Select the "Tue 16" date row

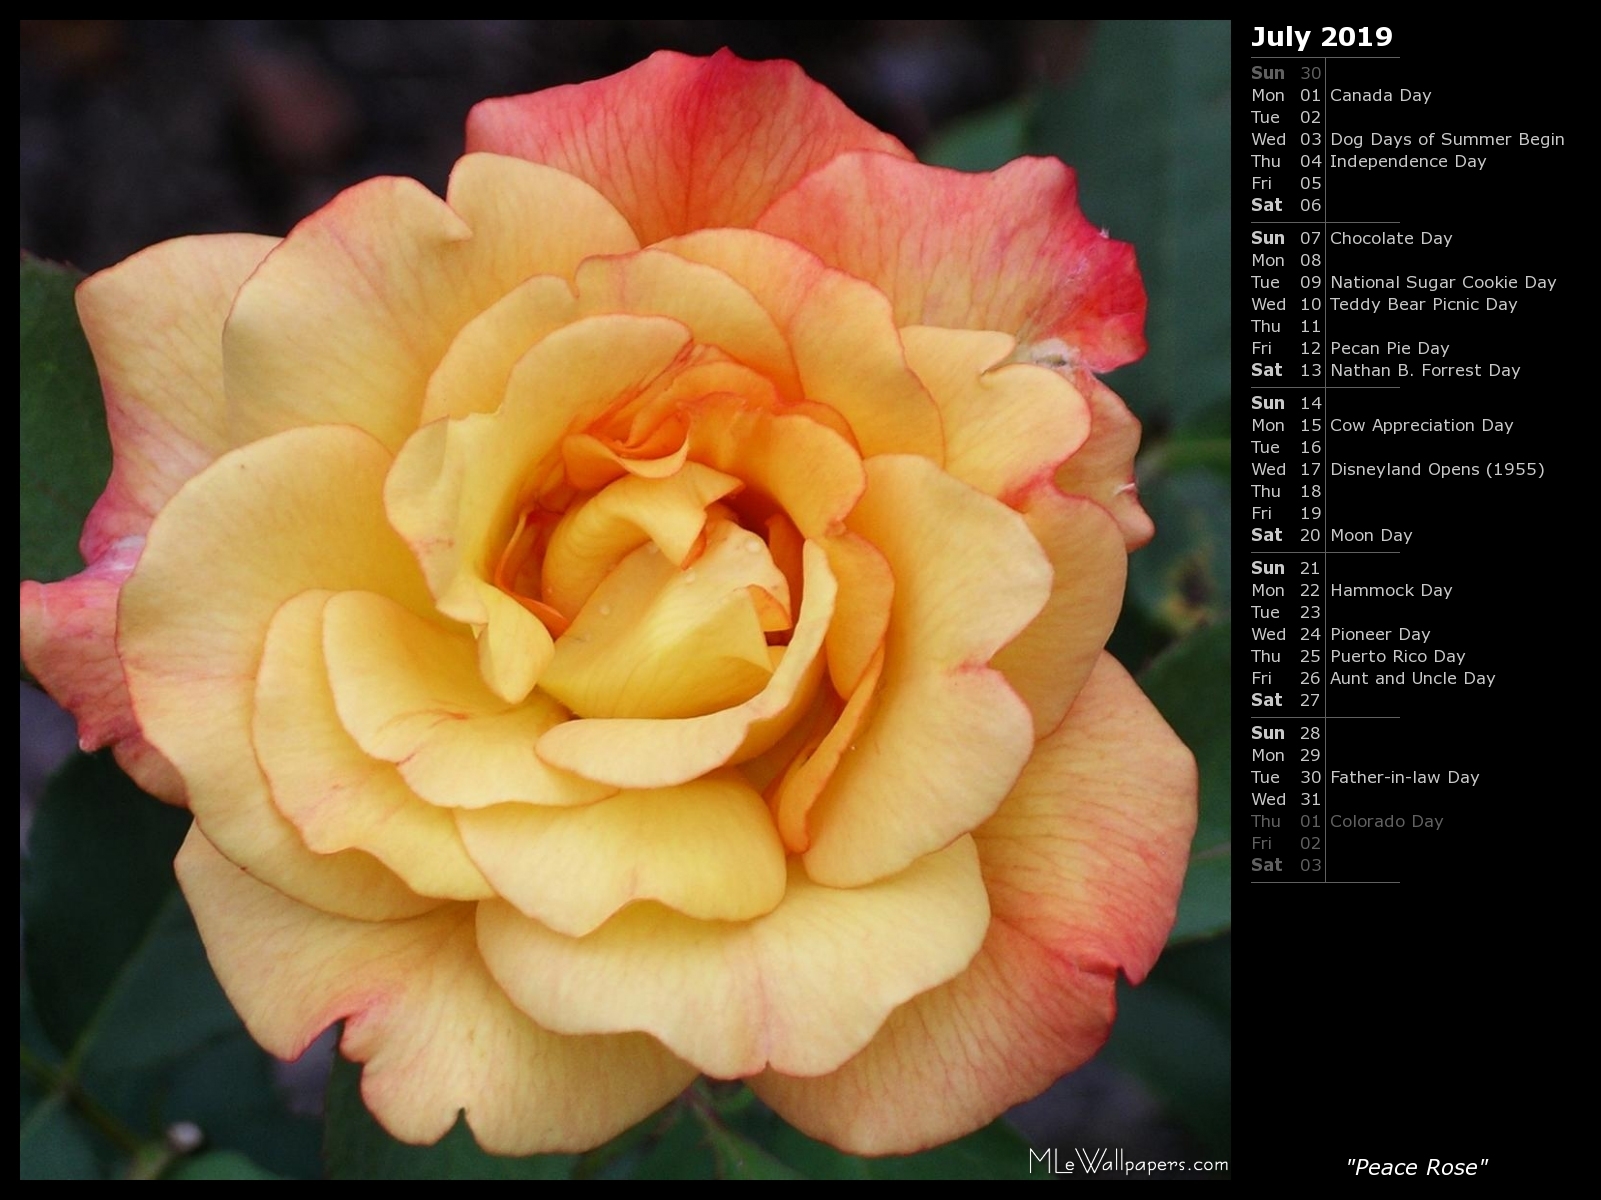click(x=1286, y=447)
